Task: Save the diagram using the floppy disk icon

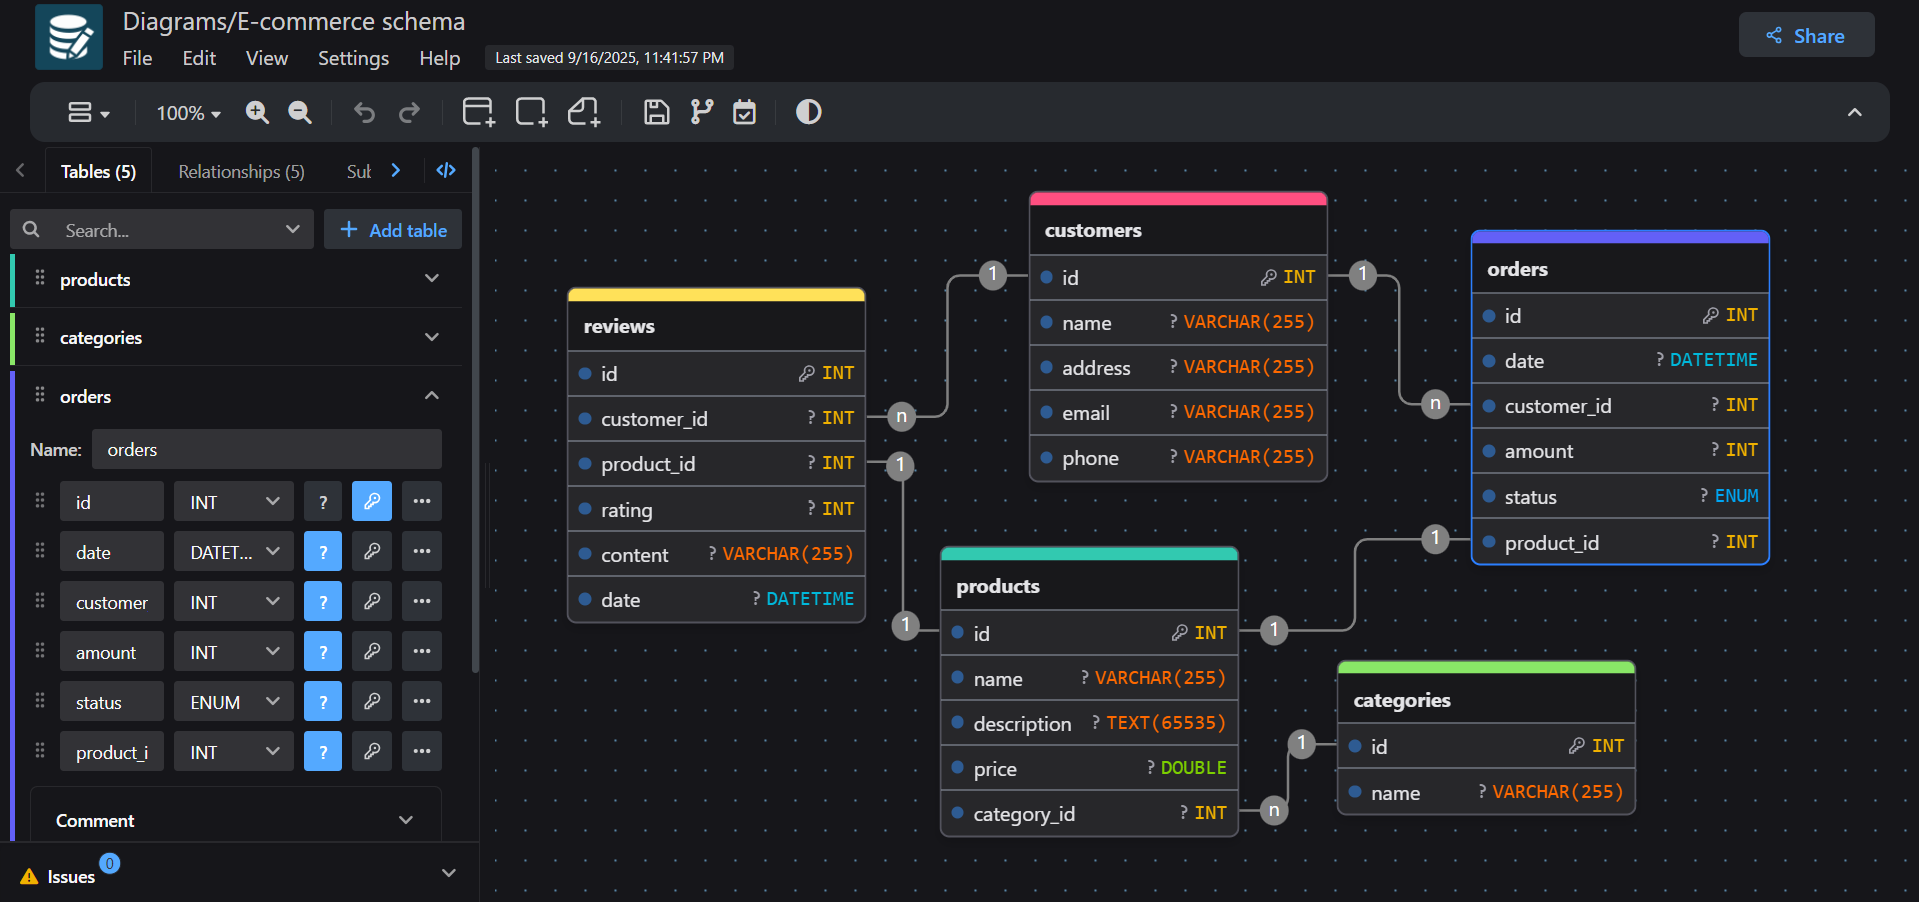Action: click(656, 112)
